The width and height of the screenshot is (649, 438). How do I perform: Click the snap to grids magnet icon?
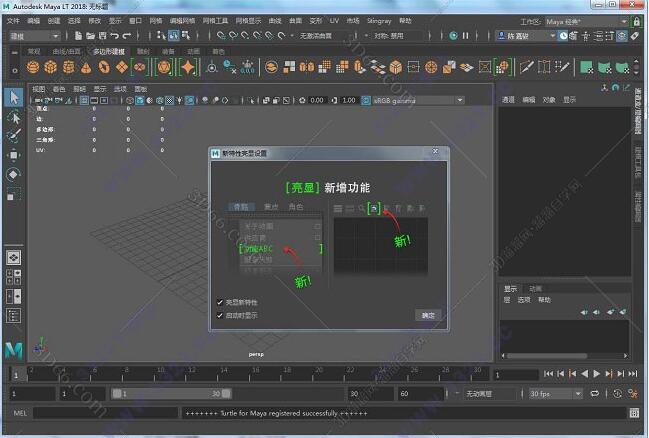221,36
